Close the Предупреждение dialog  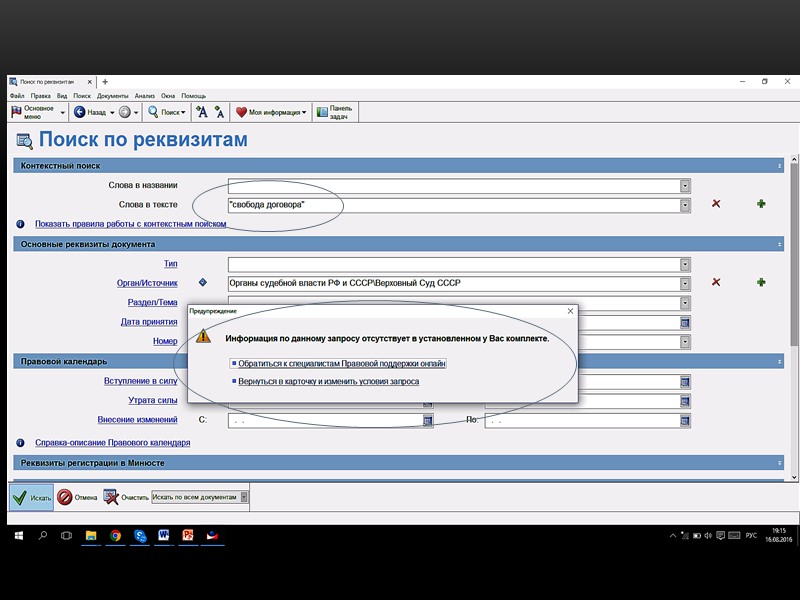(570, 311)
